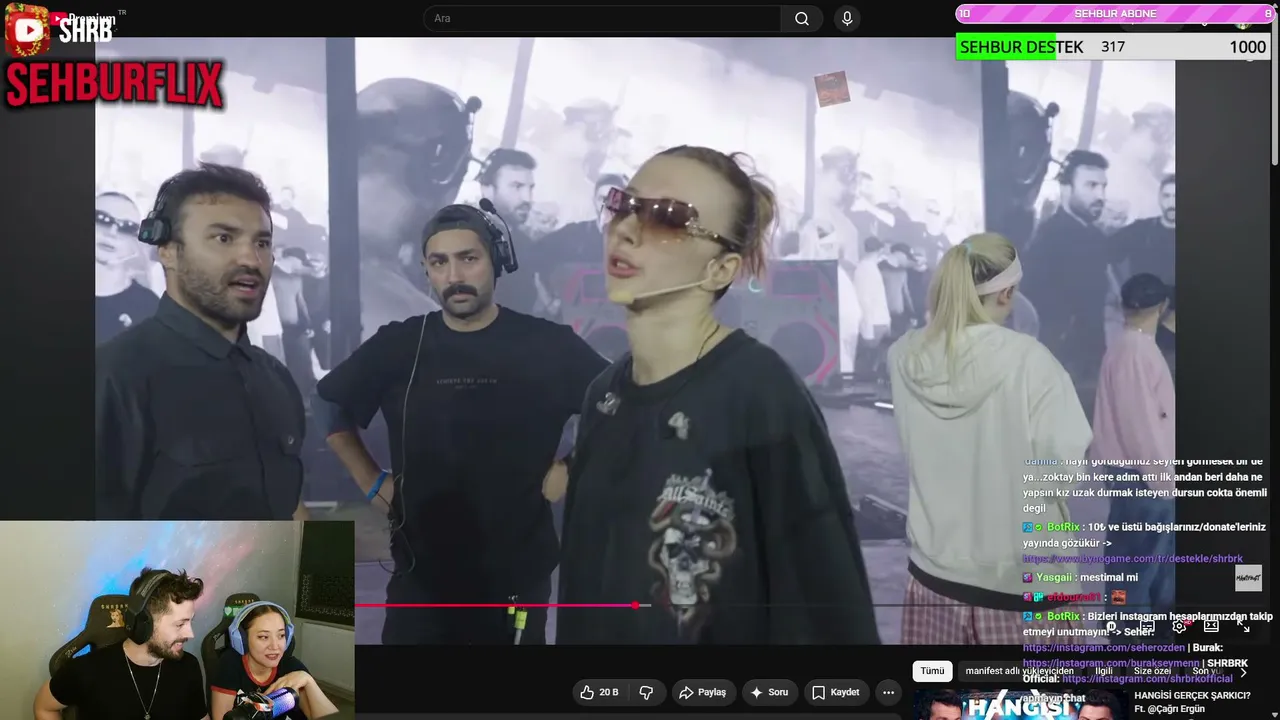
Task: Open the instagram.com/shrbrkofficial chat link
Action: [1147, 679]
